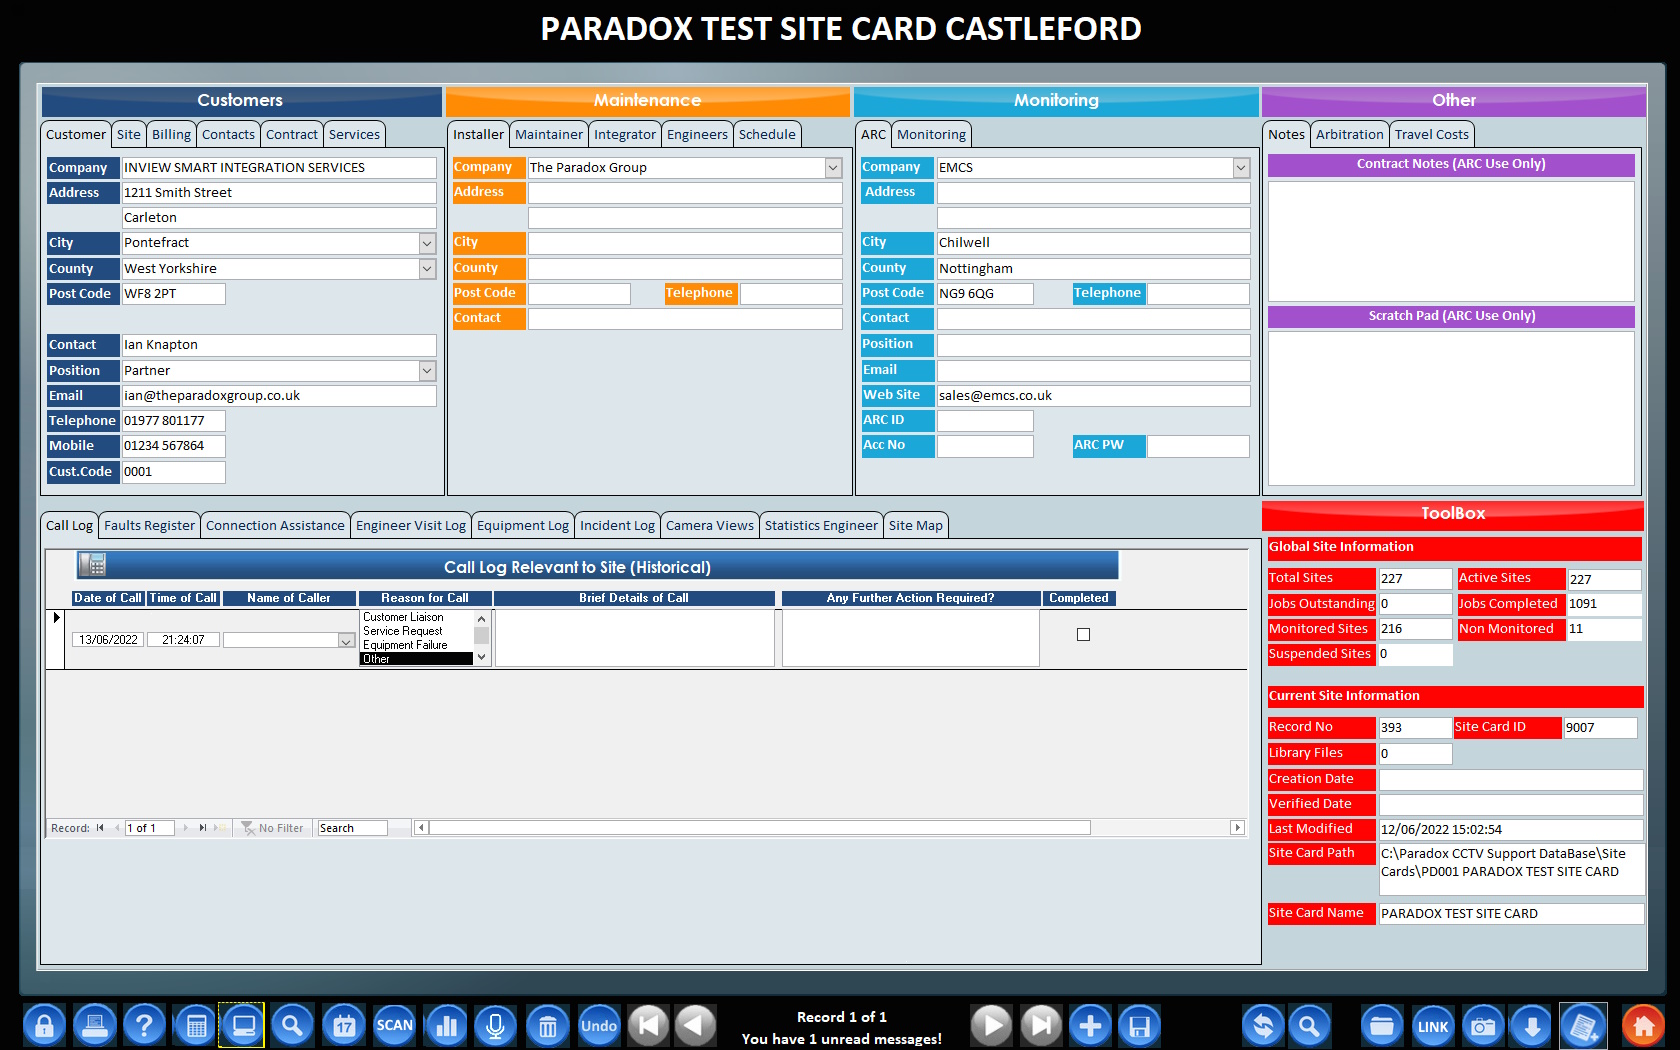Screen dimensions: 1680x1050
Task: Click the Reason for Call list down arrow
Action: [482, 657]
